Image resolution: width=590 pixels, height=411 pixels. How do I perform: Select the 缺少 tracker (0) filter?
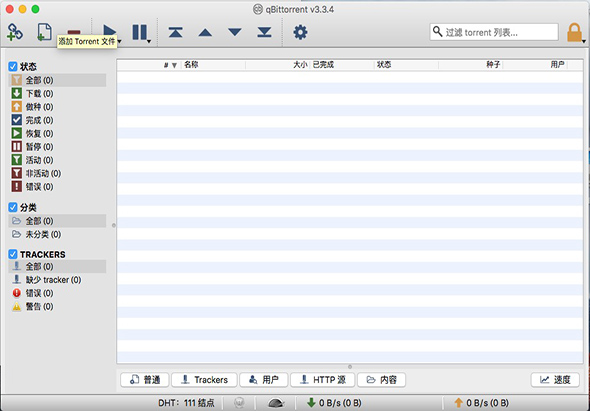[57, 280]
